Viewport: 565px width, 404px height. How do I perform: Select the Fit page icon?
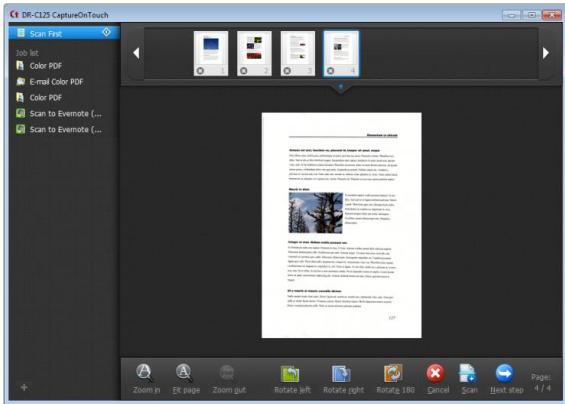tap(184, 373)
